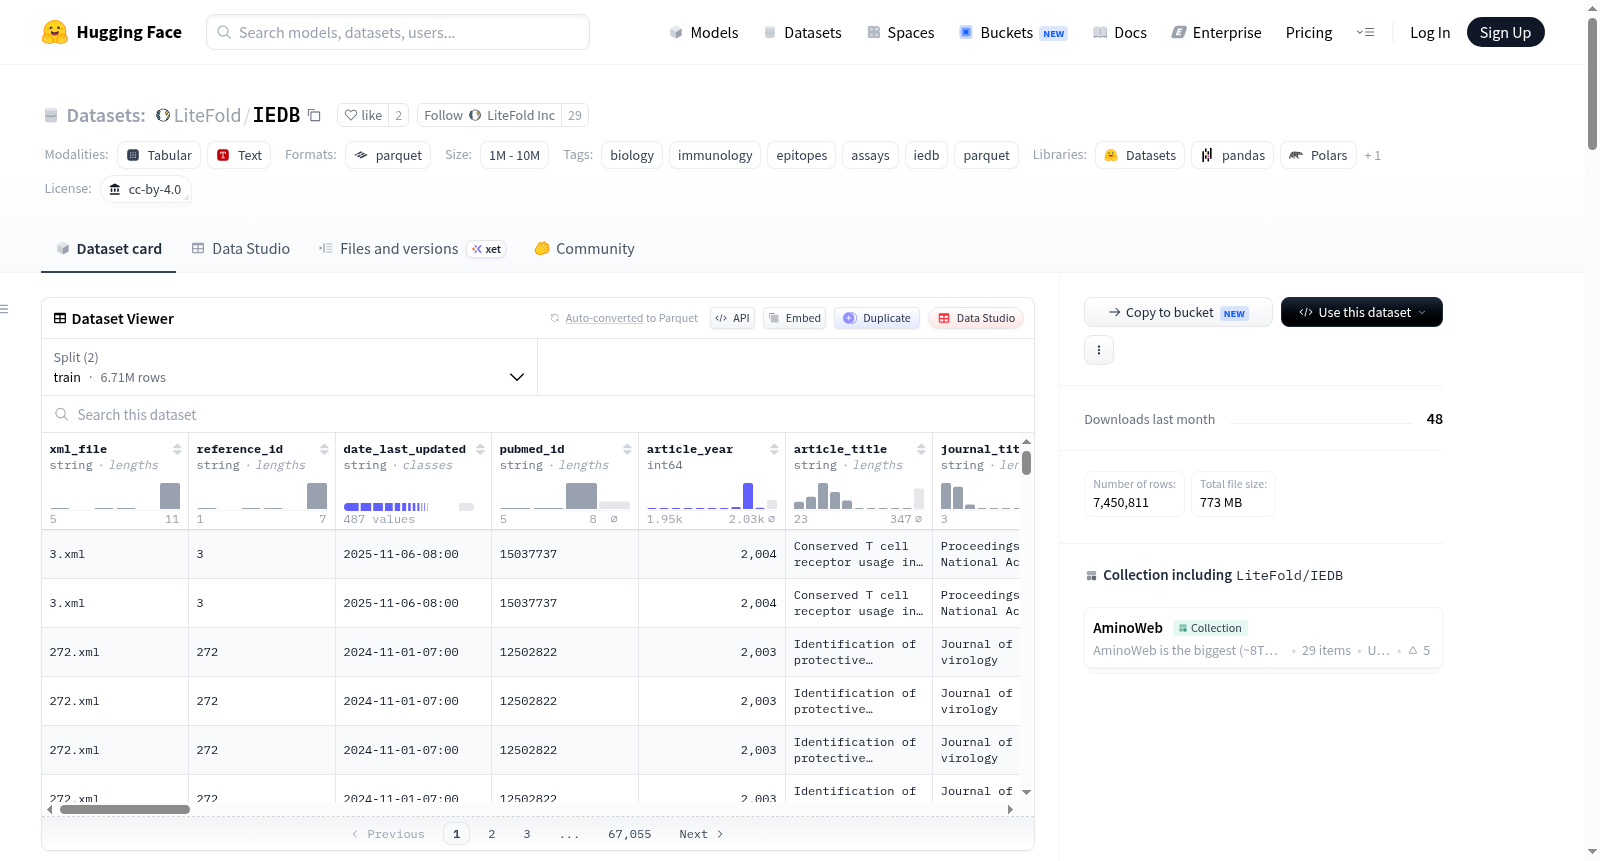This screenshot has height=861, width=1600.
Task: Toggle the left sidebar menu icon
Action: coord(4,309)
